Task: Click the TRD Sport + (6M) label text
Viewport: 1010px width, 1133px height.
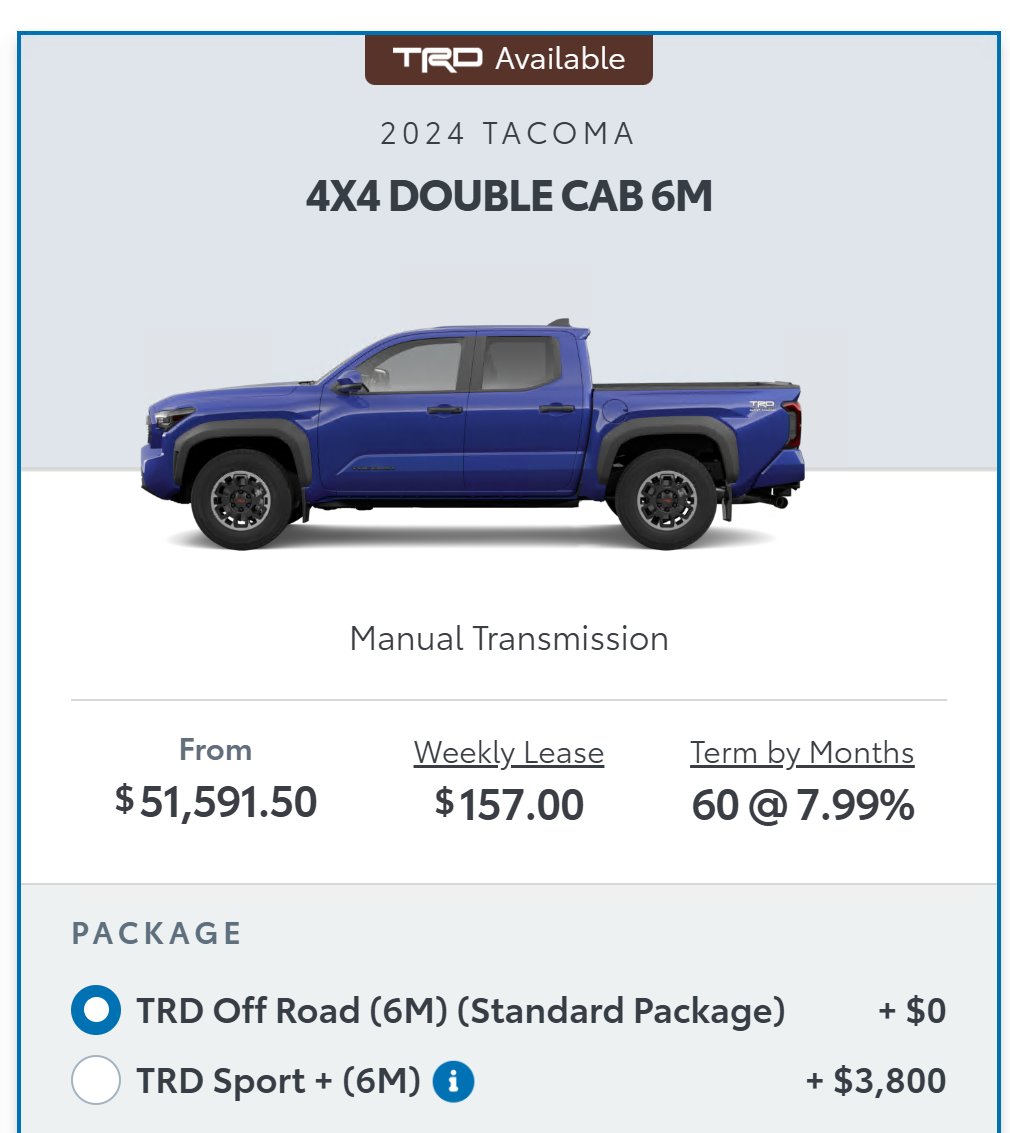Action: (279, 1082)
